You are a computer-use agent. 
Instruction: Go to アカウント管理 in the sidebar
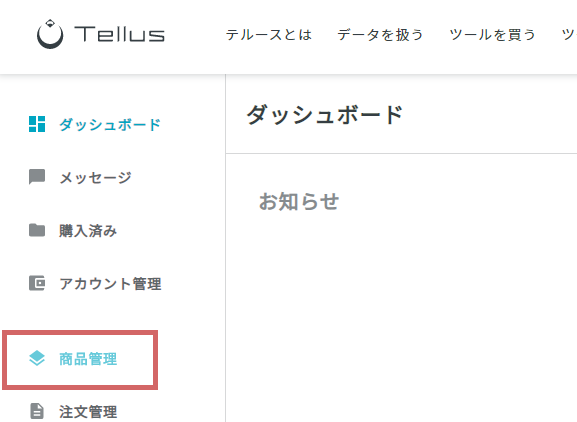pyautogui.click(x=110, y=284)
